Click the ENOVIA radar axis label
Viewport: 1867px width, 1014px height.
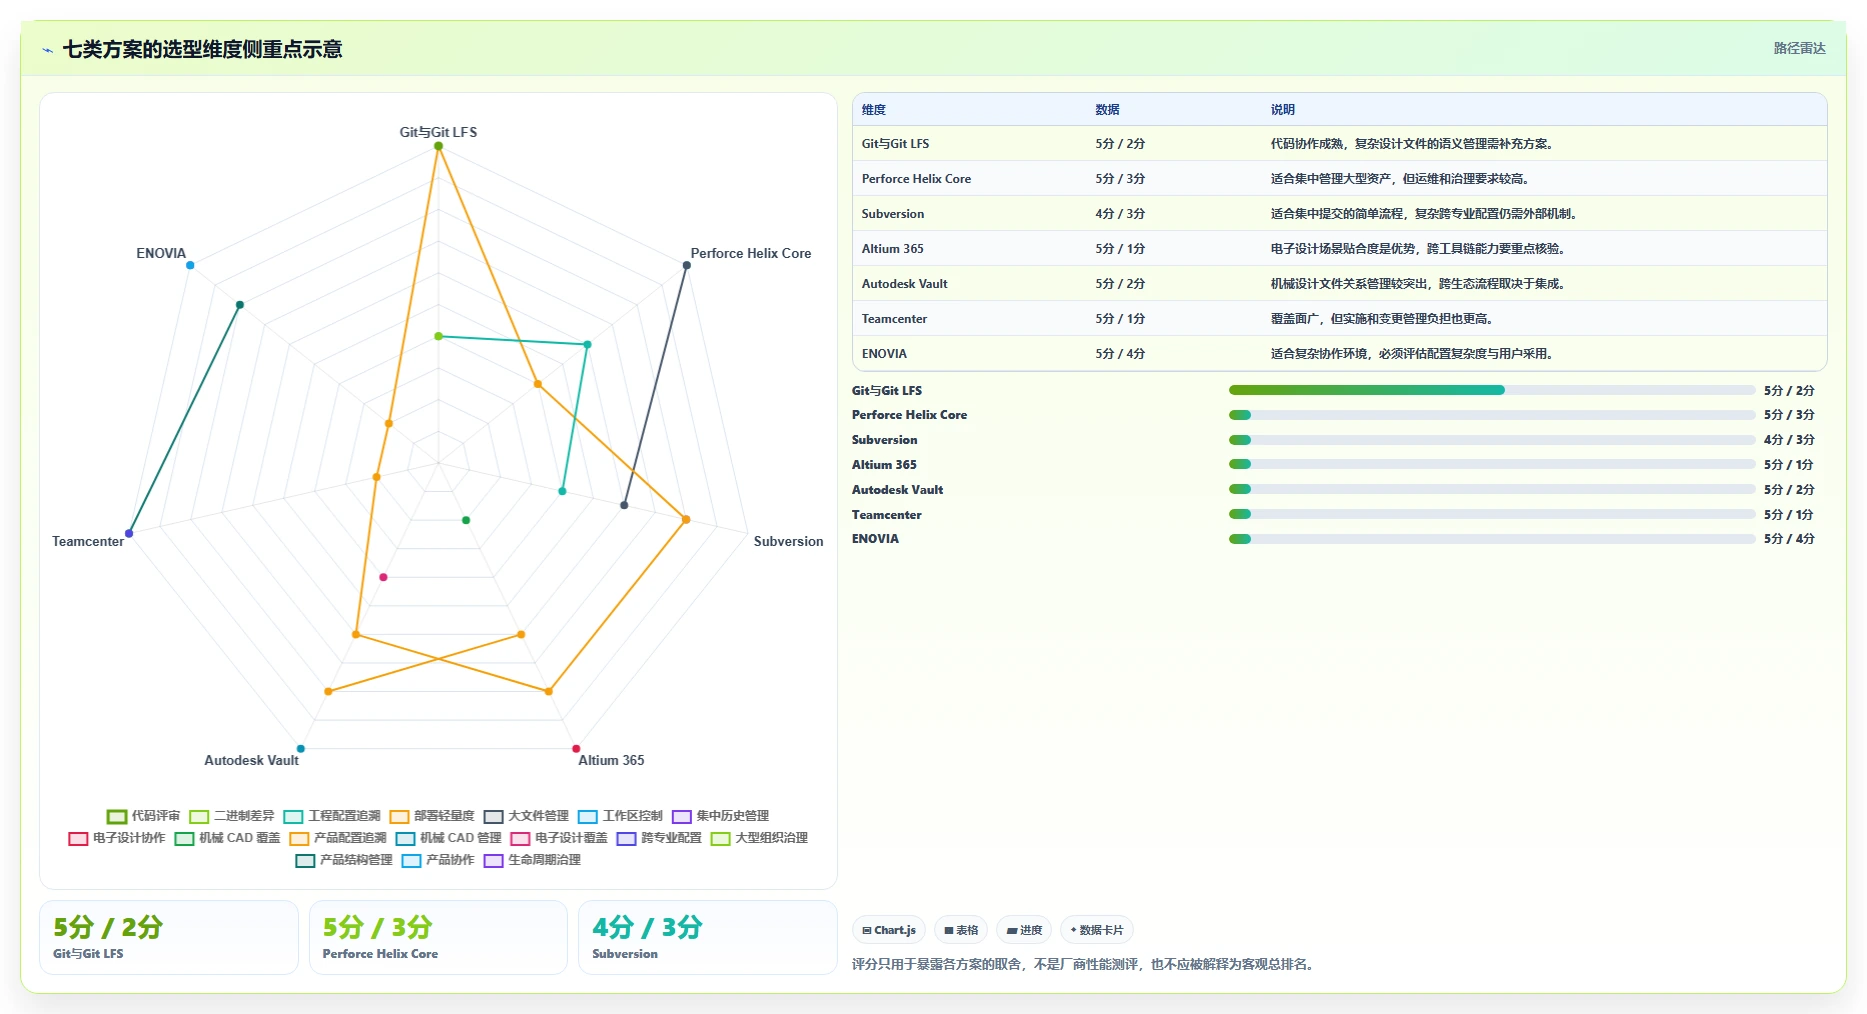coord(161,253)
